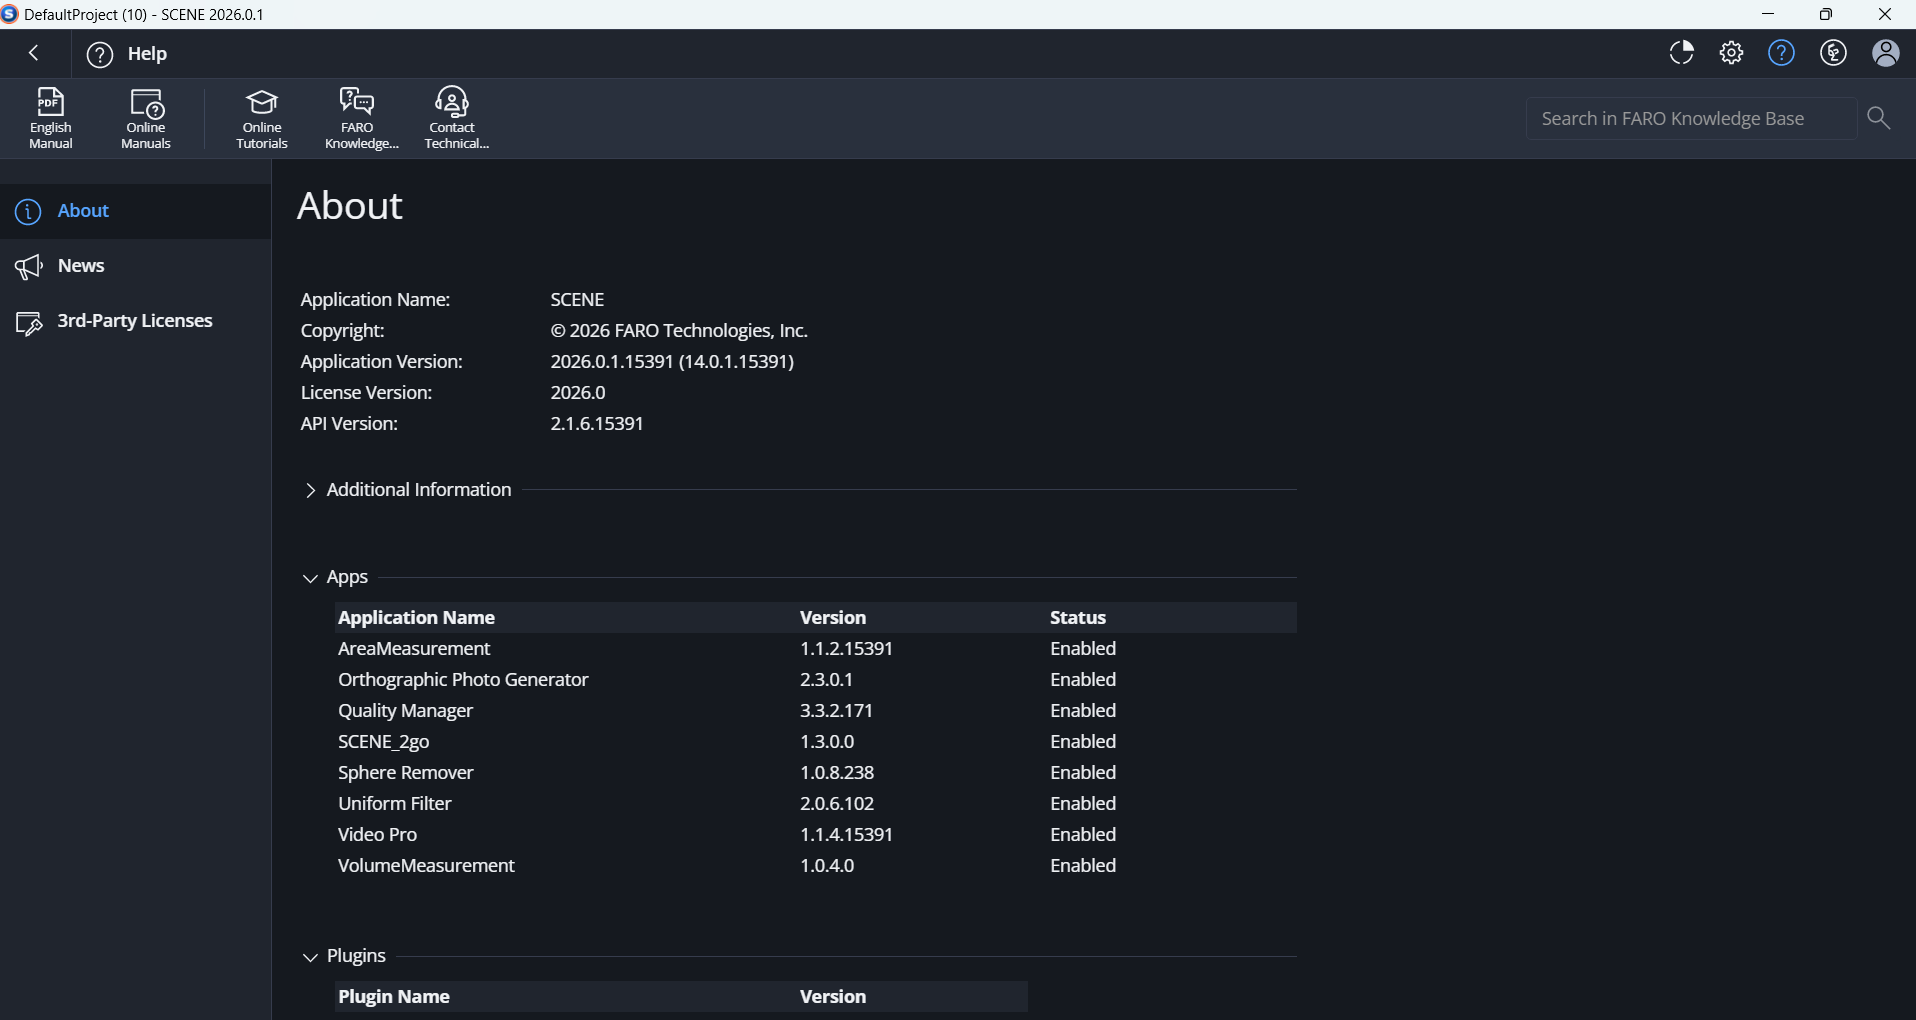Select the Uniform Filter row
Viewport: 1916px width, 1020px height.
coord(816,804)
